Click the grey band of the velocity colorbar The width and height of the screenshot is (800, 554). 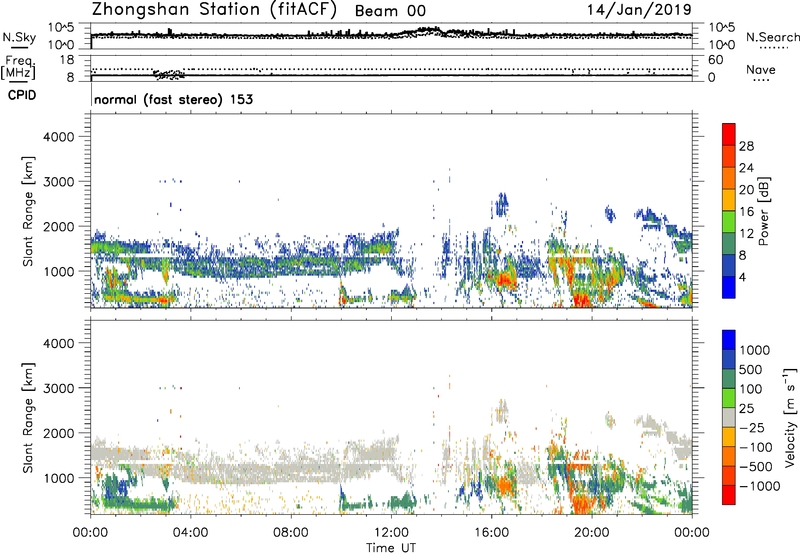pos(729,417)
